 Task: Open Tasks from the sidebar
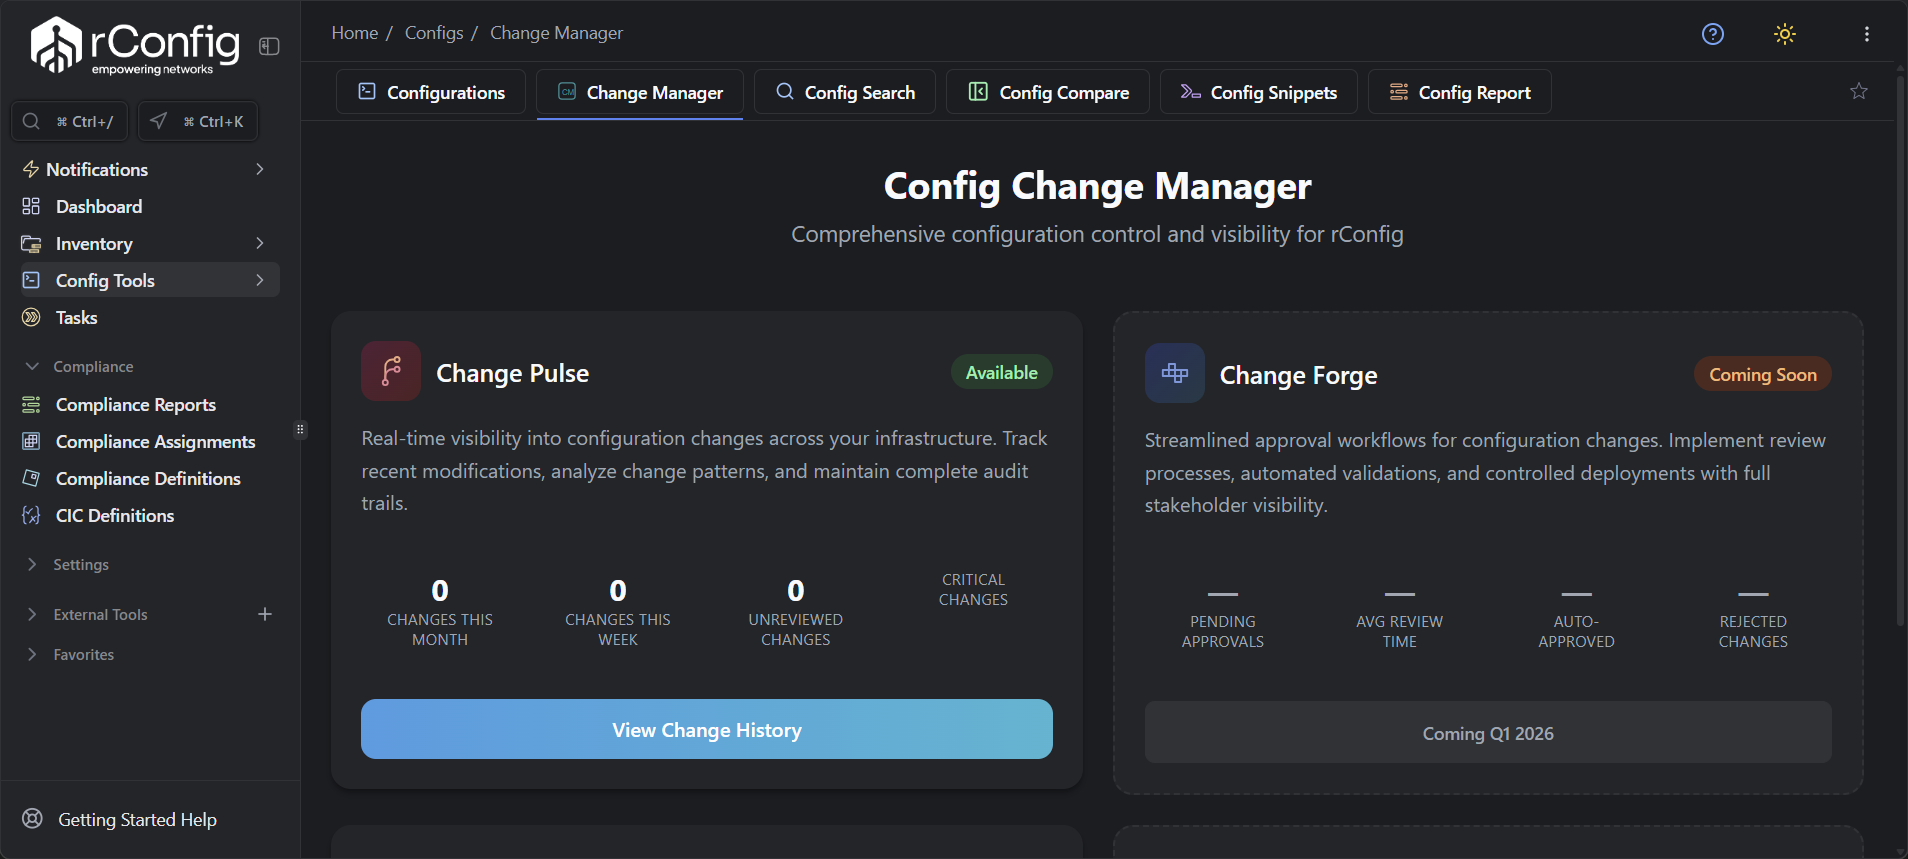[76, 317]
